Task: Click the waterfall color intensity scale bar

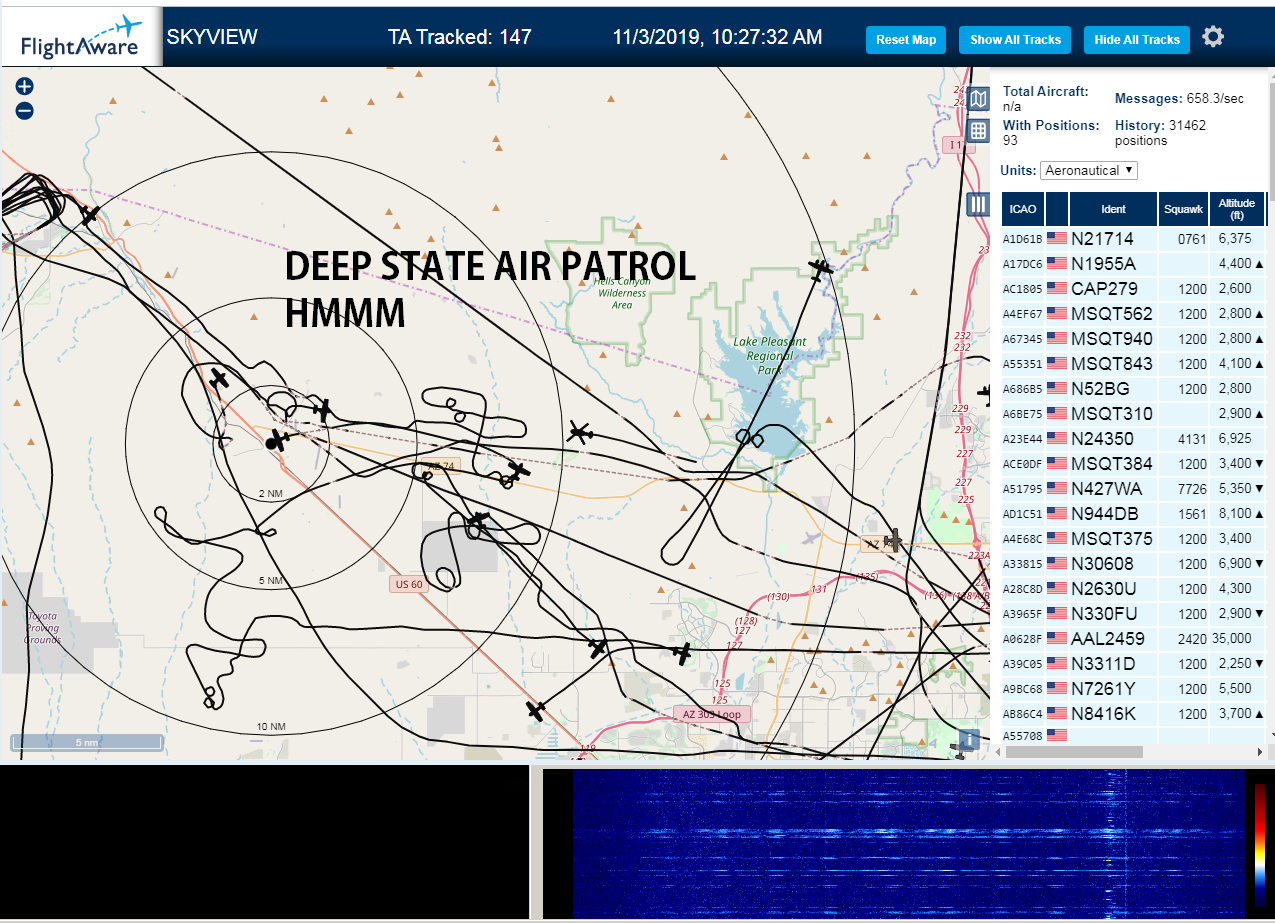Action: click(x=1260, y=845)
